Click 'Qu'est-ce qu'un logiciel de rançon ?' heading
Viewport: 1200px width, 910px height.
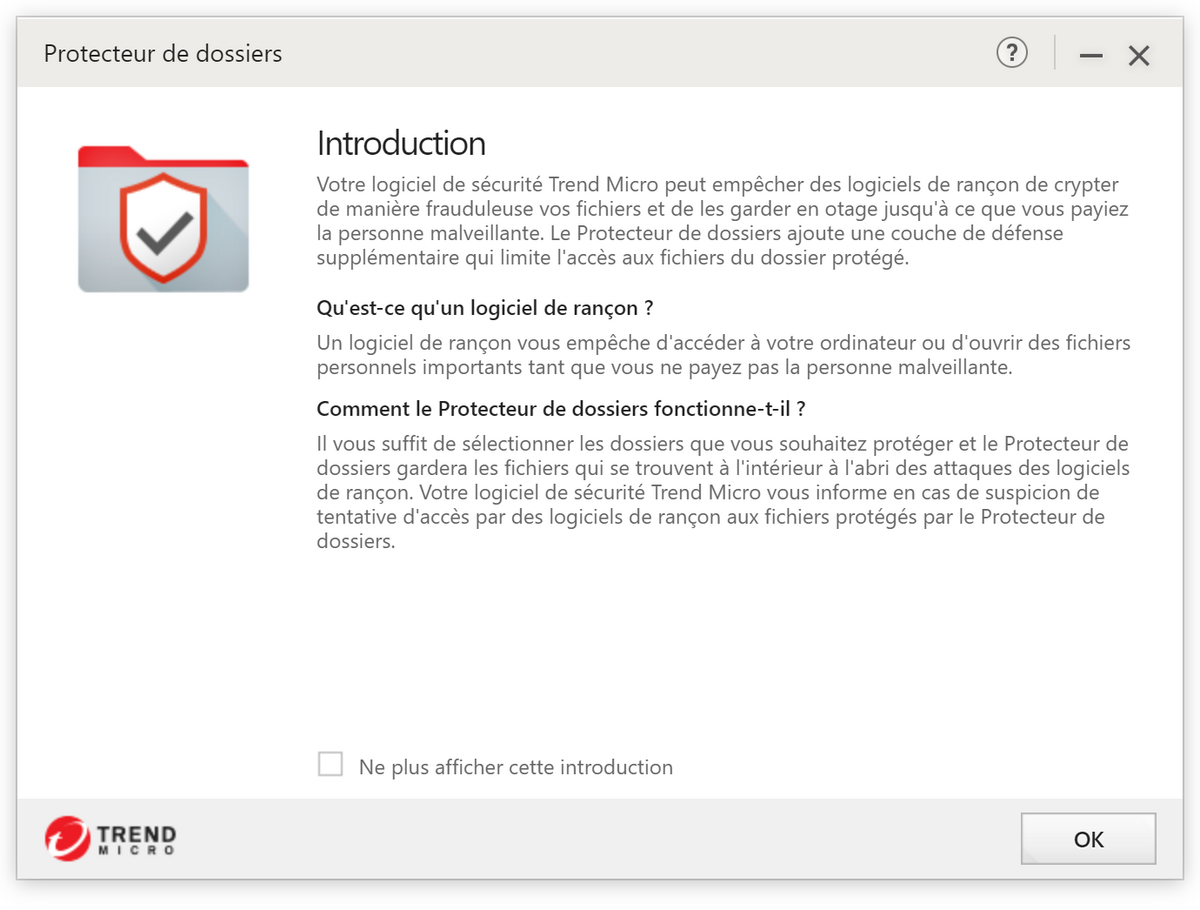[485, 307]
